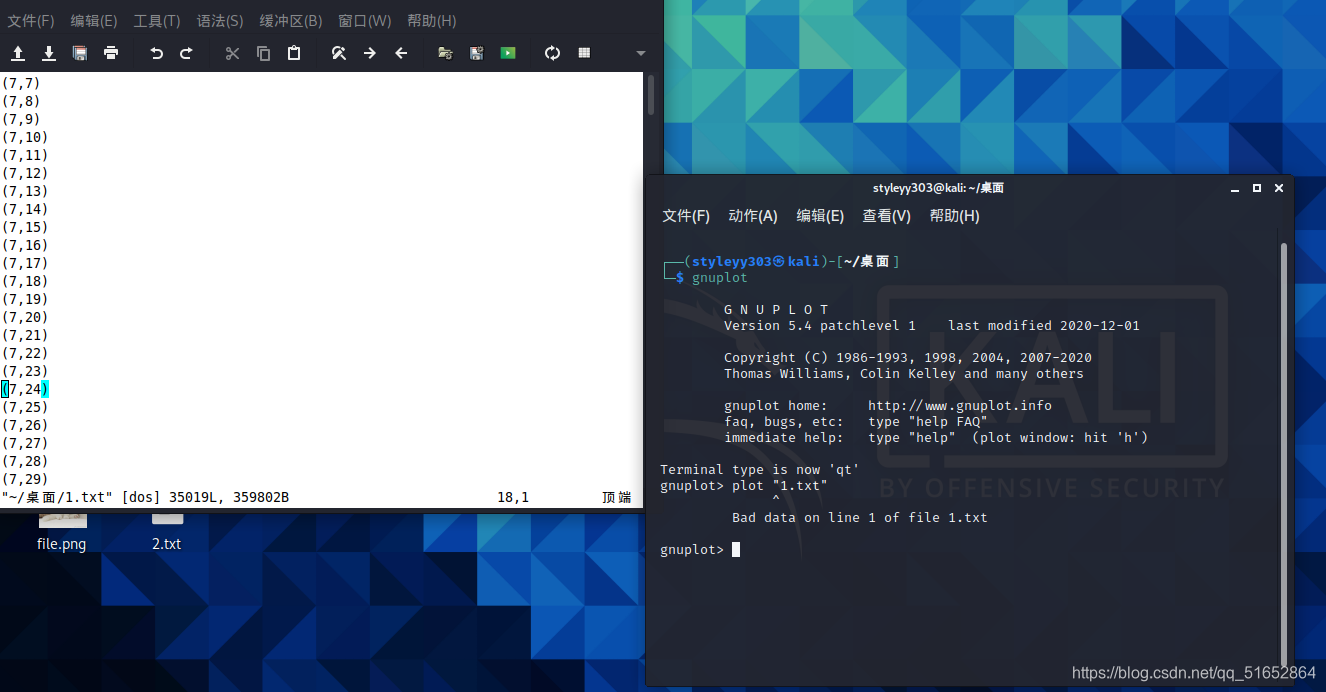This screenshot has height=692, width=1326.
Task: Click Terminal type is now 'qt' line
Action: click(760, 469)
